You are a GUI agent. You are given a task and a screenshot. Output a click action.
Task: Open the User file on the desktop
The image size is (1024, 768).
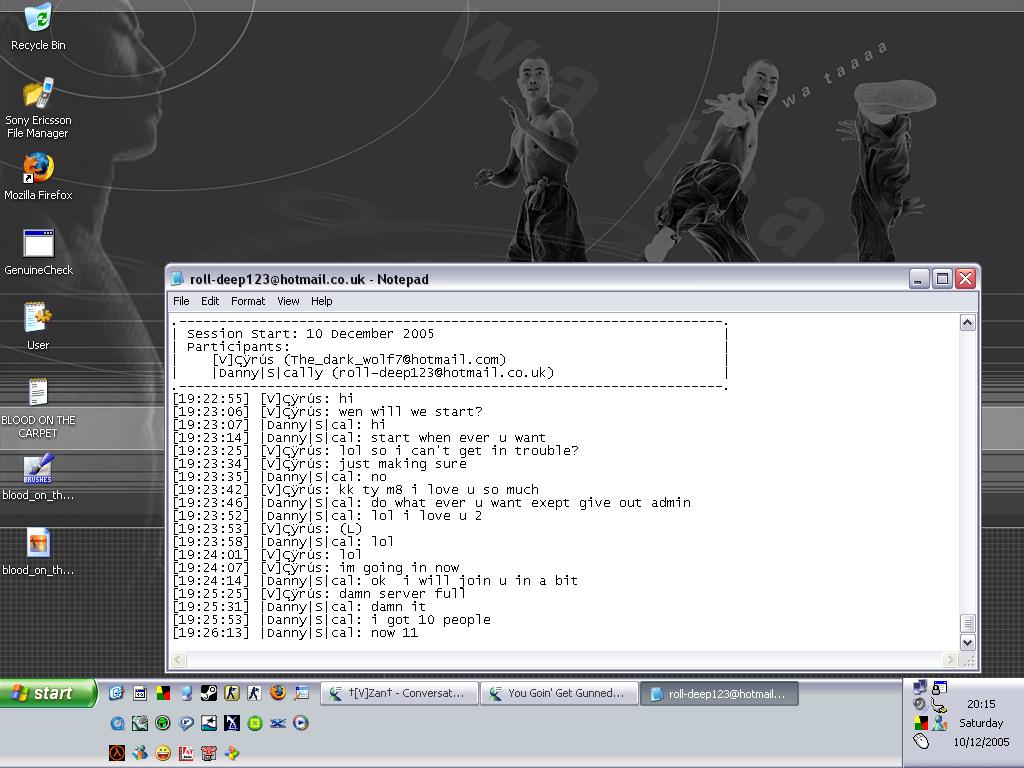38,327
